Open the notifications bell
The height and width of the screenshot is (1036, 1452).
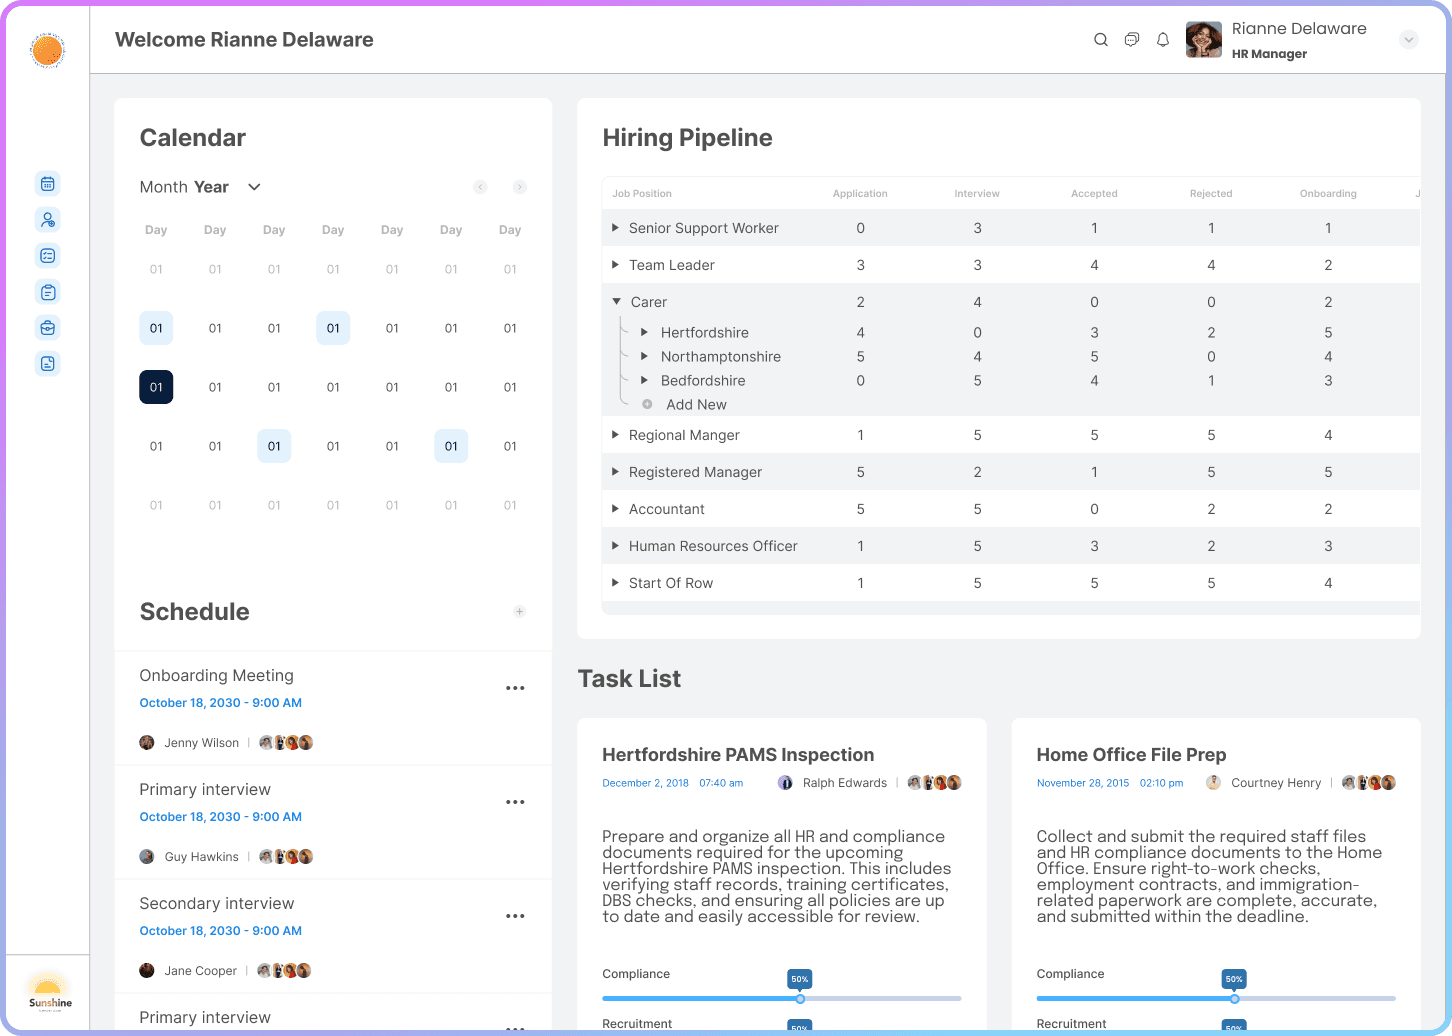click(x=1163, y=40)
